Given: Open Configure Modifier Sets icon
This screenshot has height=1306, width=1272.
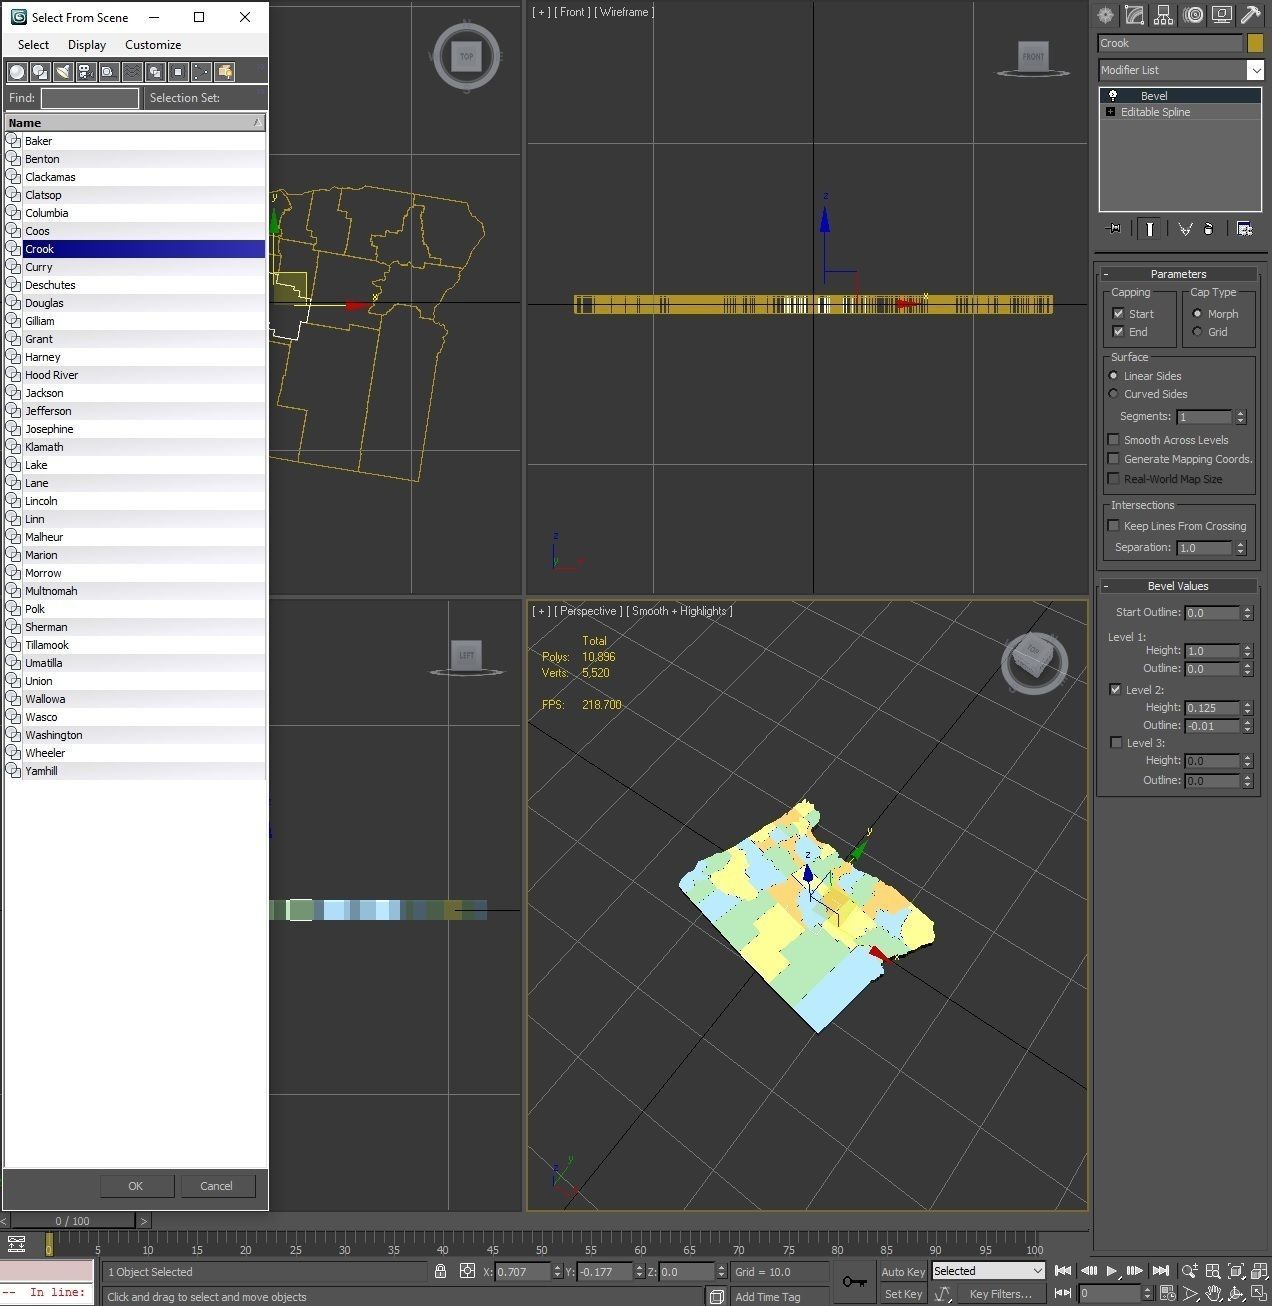Looking at the screenshot, I should 1245,229.
